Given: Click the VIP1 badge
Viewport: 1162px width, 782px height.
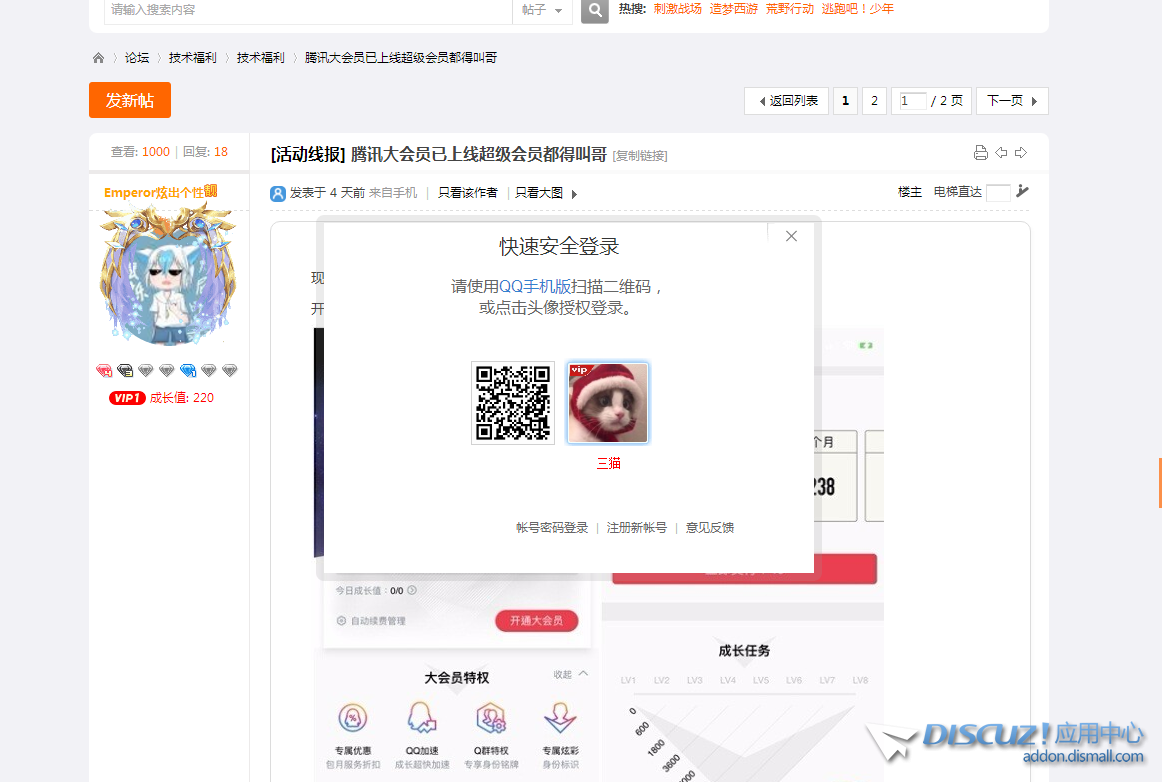Looking at the screenshot, I should [x=127, y=398].
